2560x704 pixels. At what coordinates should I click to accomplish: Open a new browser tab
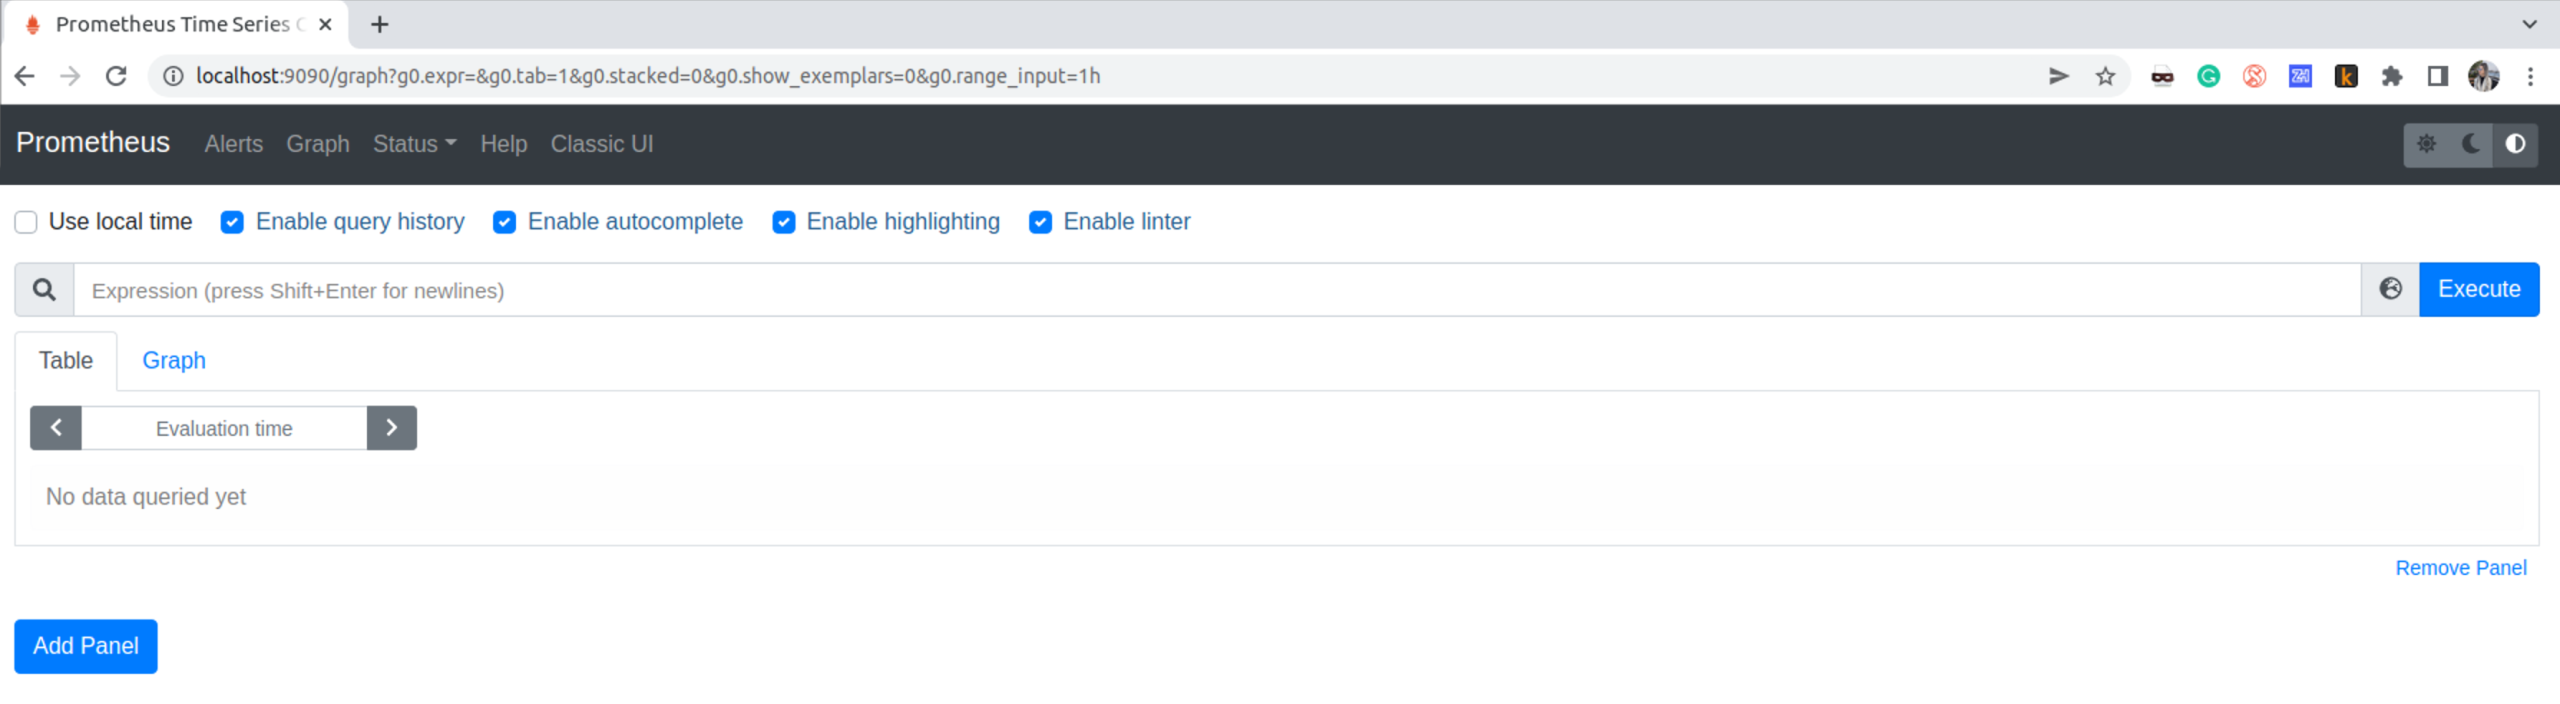[x=380, y=24]
